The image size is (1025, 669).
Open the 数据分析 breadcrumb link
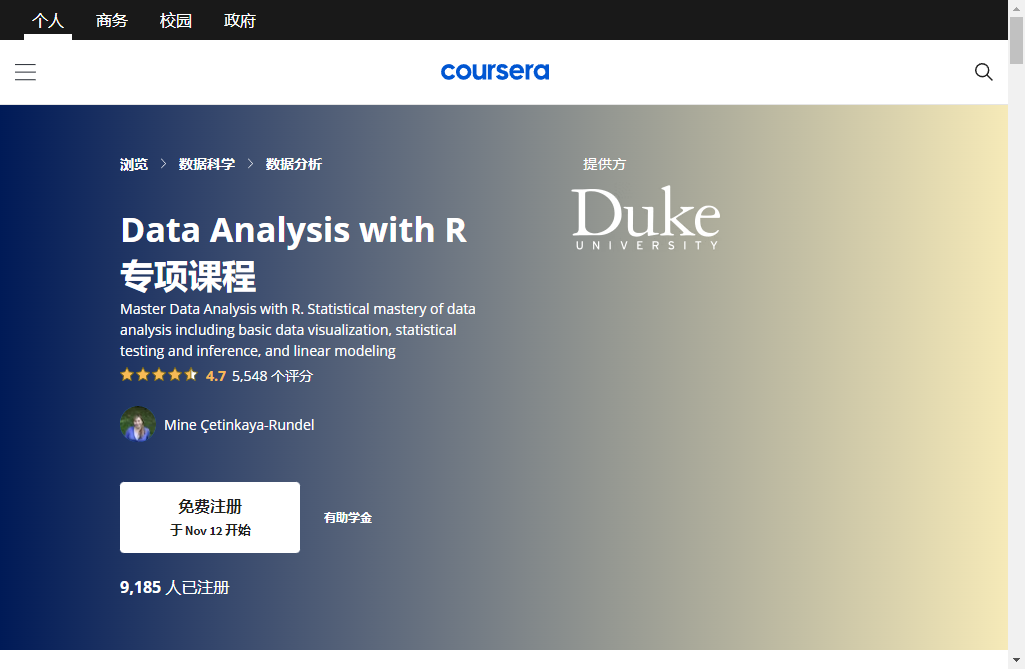click(293, 164)
